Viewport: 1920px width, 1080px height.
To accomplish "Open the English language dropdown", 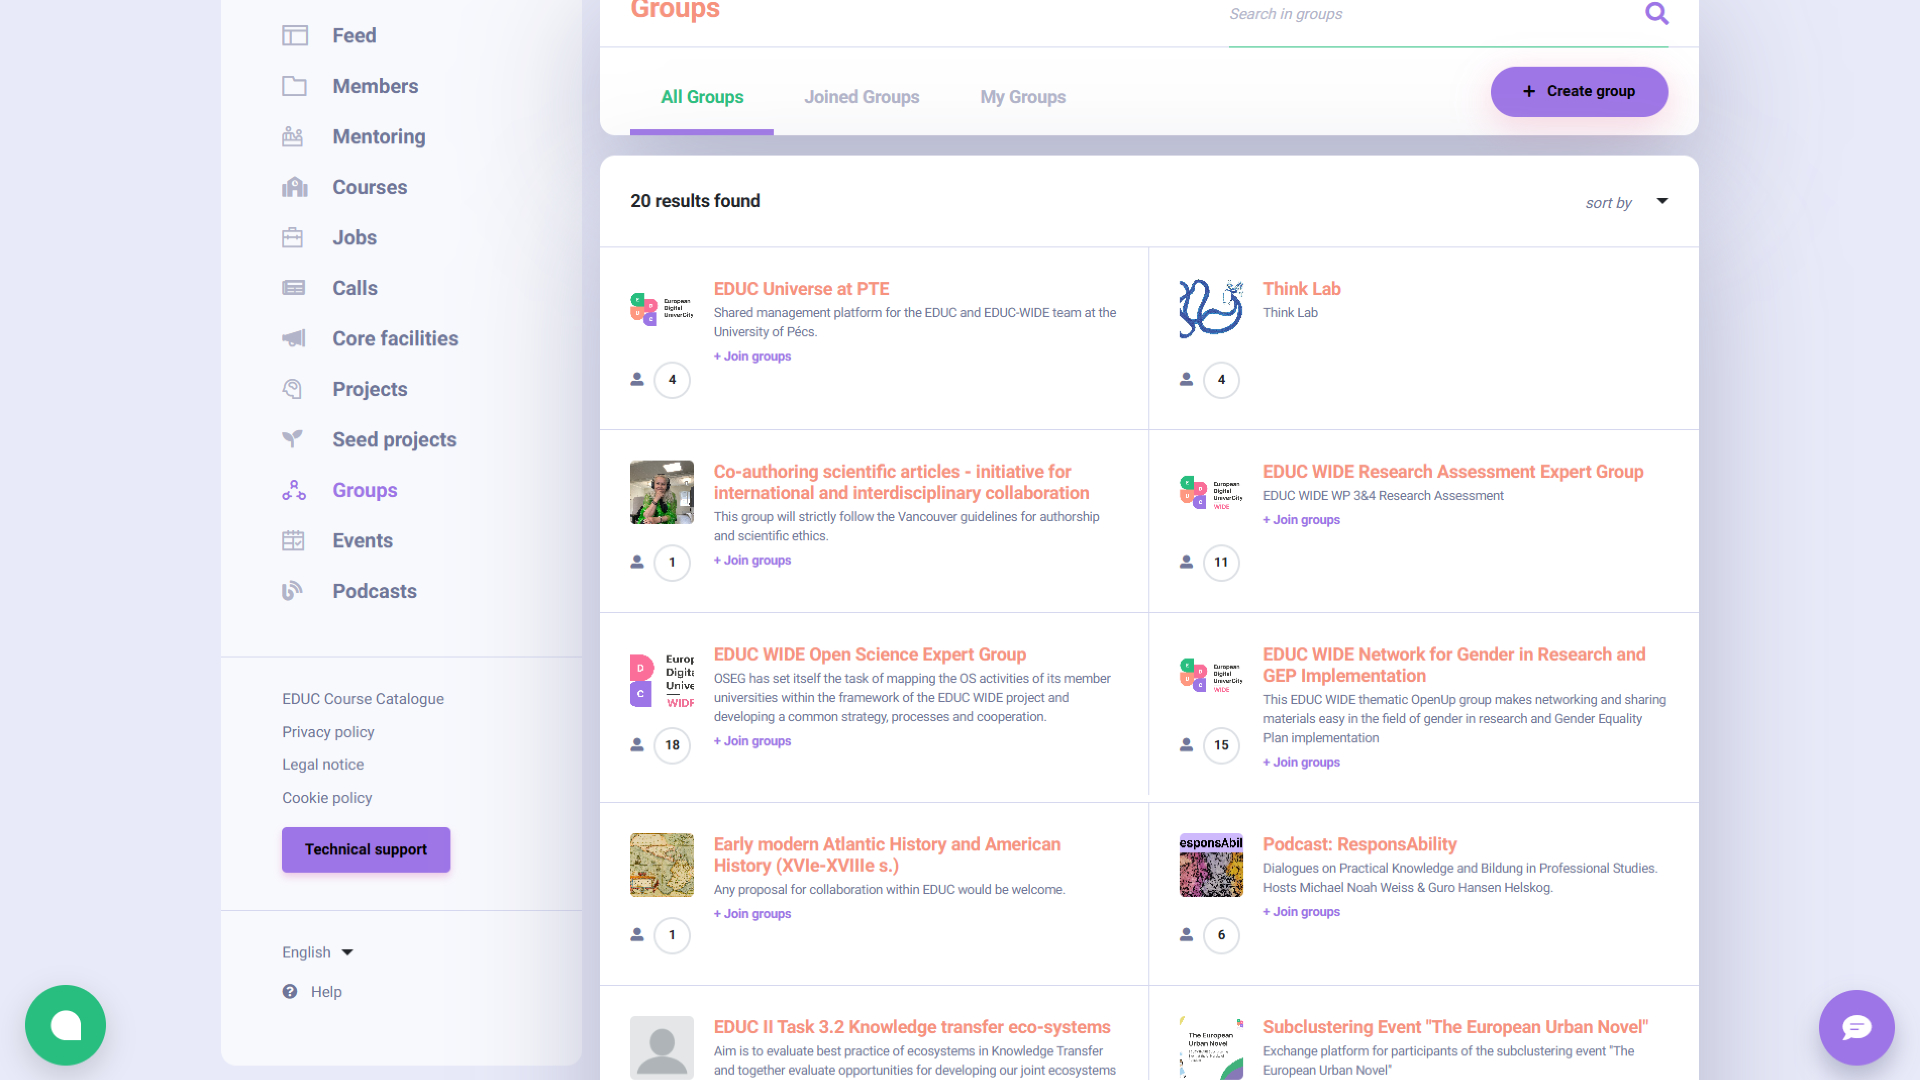I will click(x=317, y=952).
